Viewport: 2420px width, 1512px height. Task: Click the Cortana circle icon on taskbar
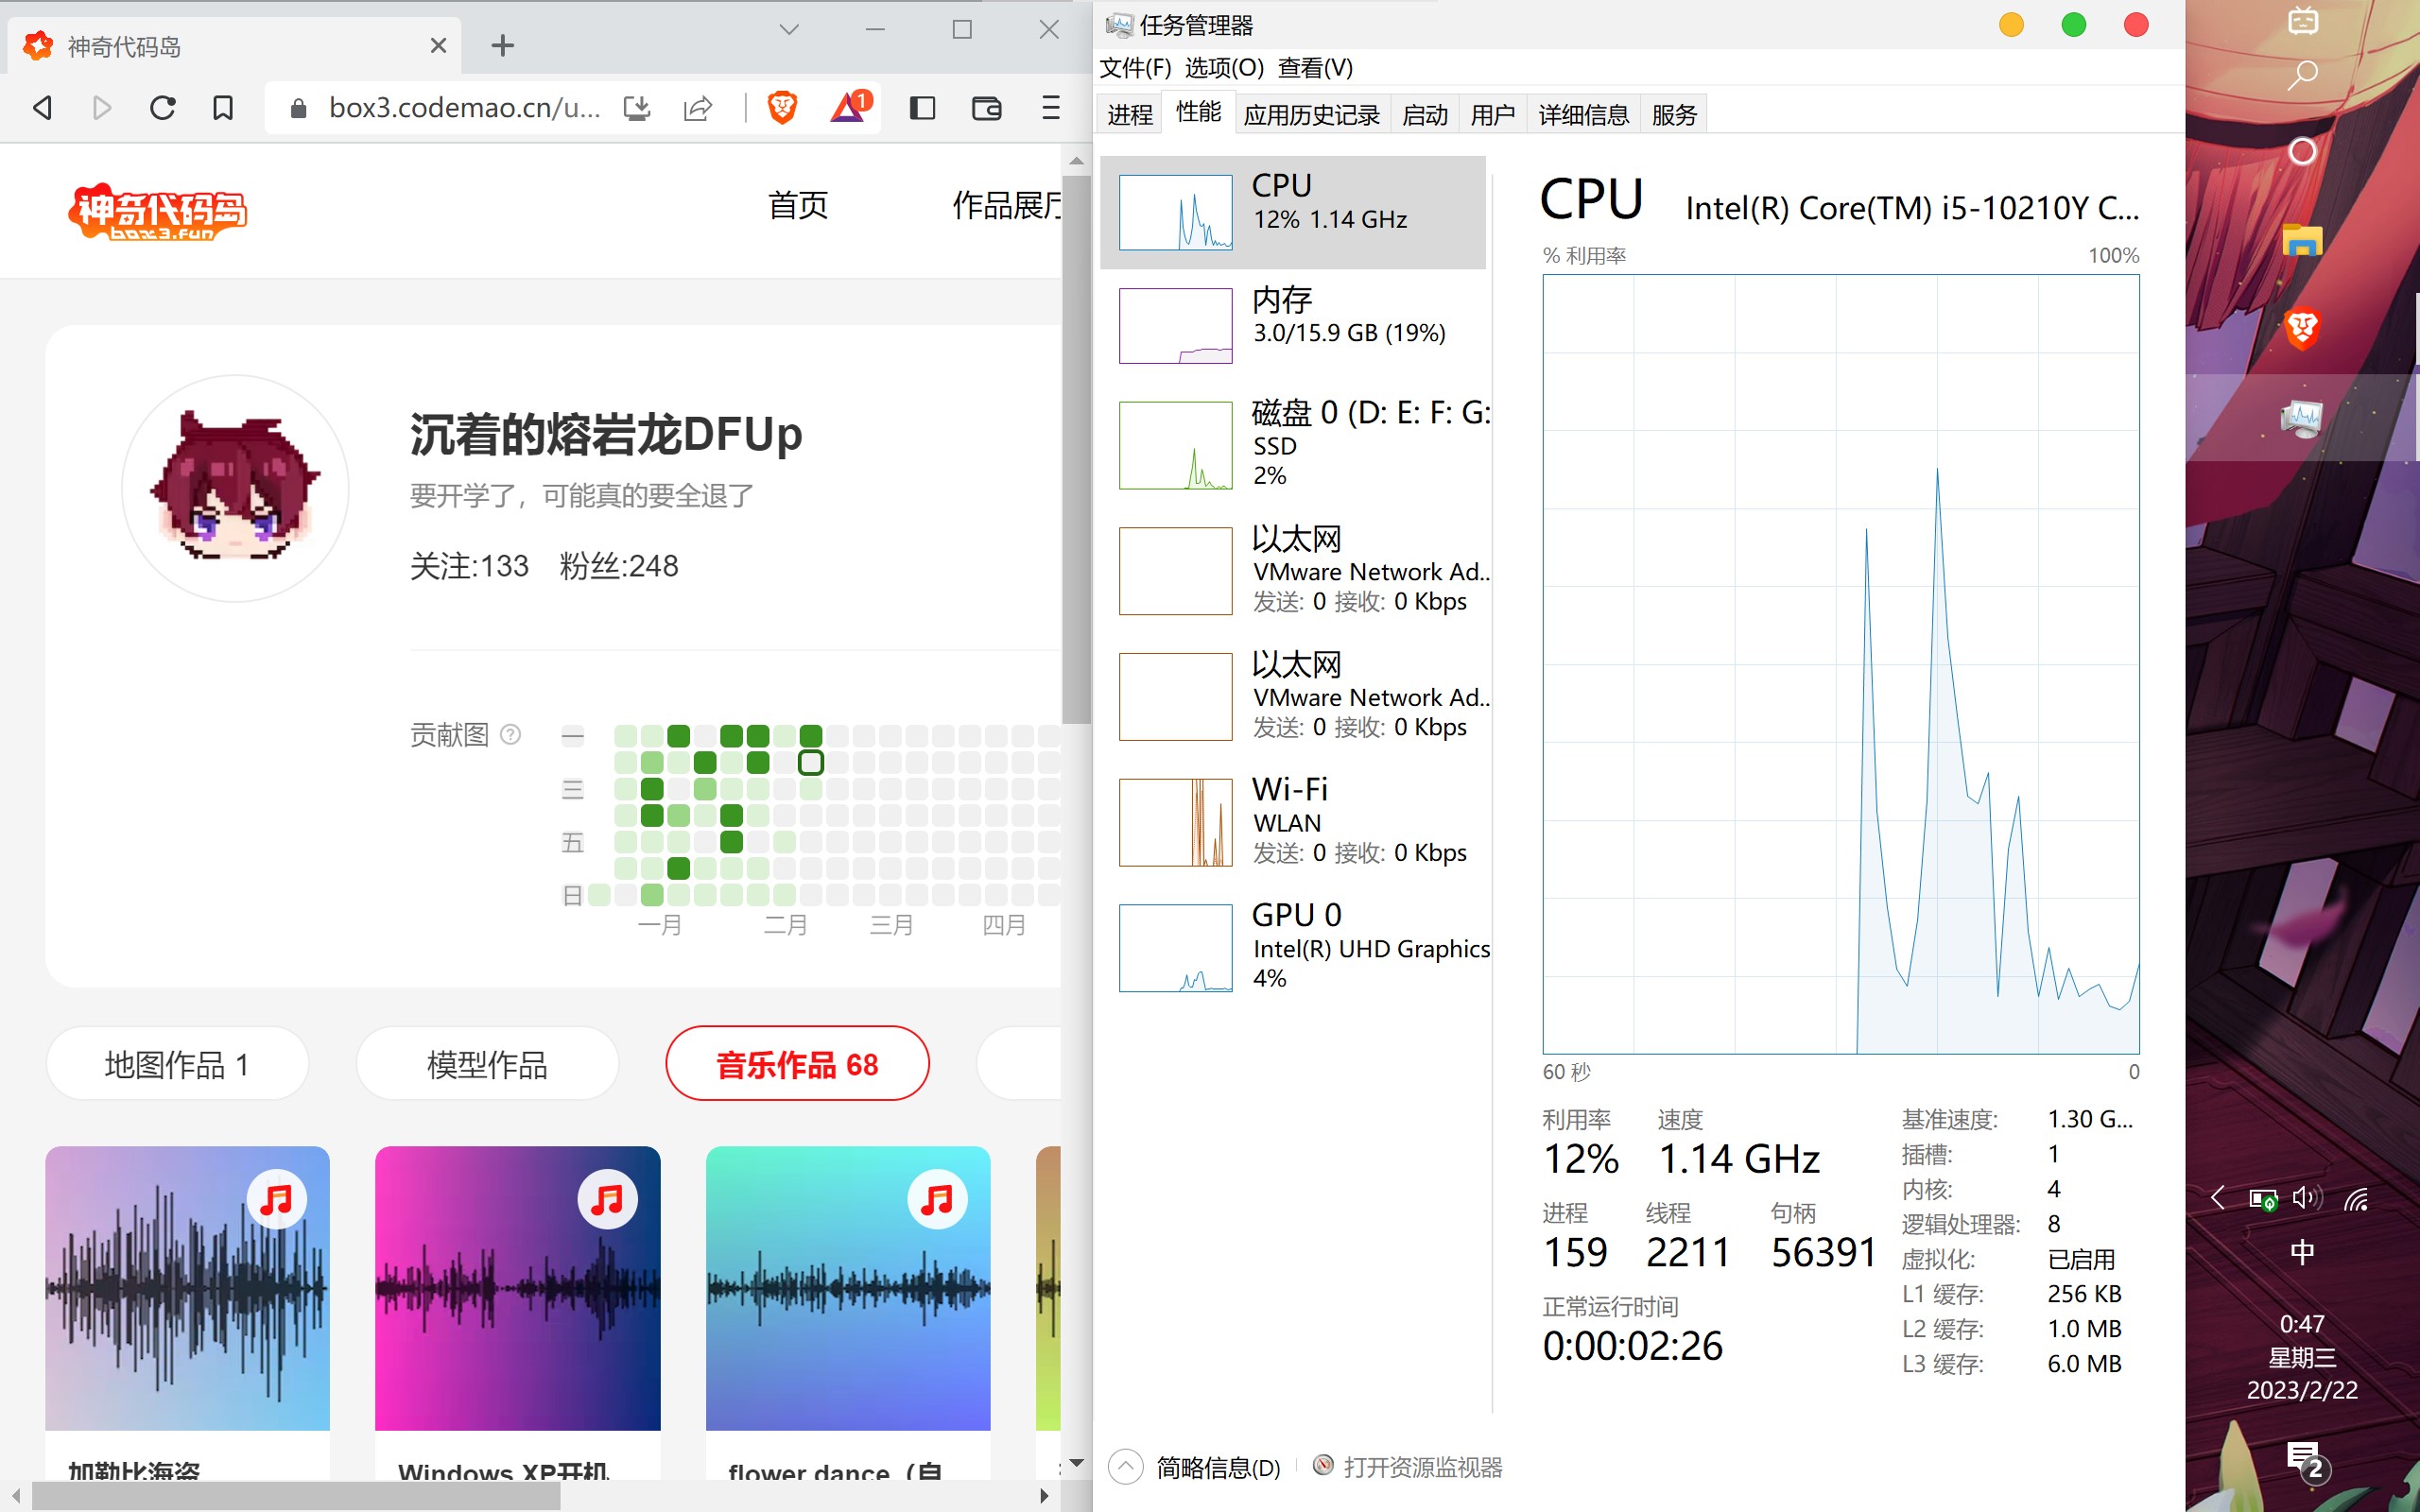[2302, 151]
